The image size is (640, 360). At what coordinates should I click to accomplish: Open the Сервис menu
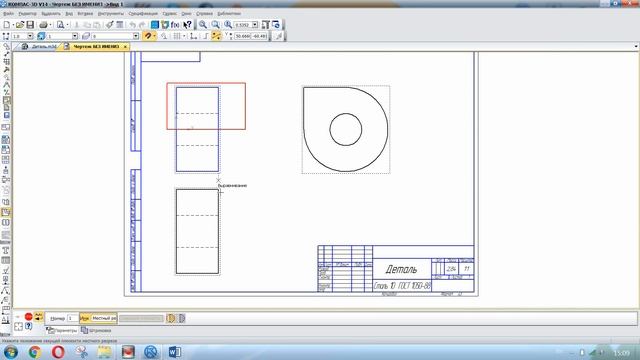(x=170, y=13)
